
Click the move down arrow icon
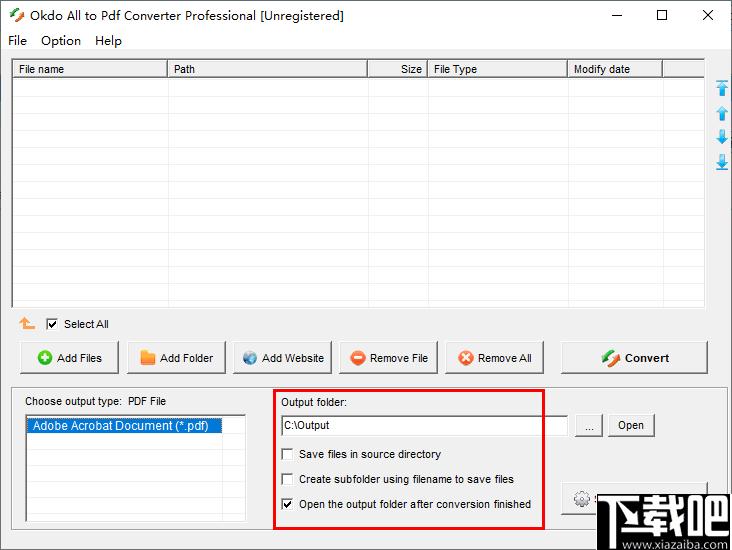point(722,137)
